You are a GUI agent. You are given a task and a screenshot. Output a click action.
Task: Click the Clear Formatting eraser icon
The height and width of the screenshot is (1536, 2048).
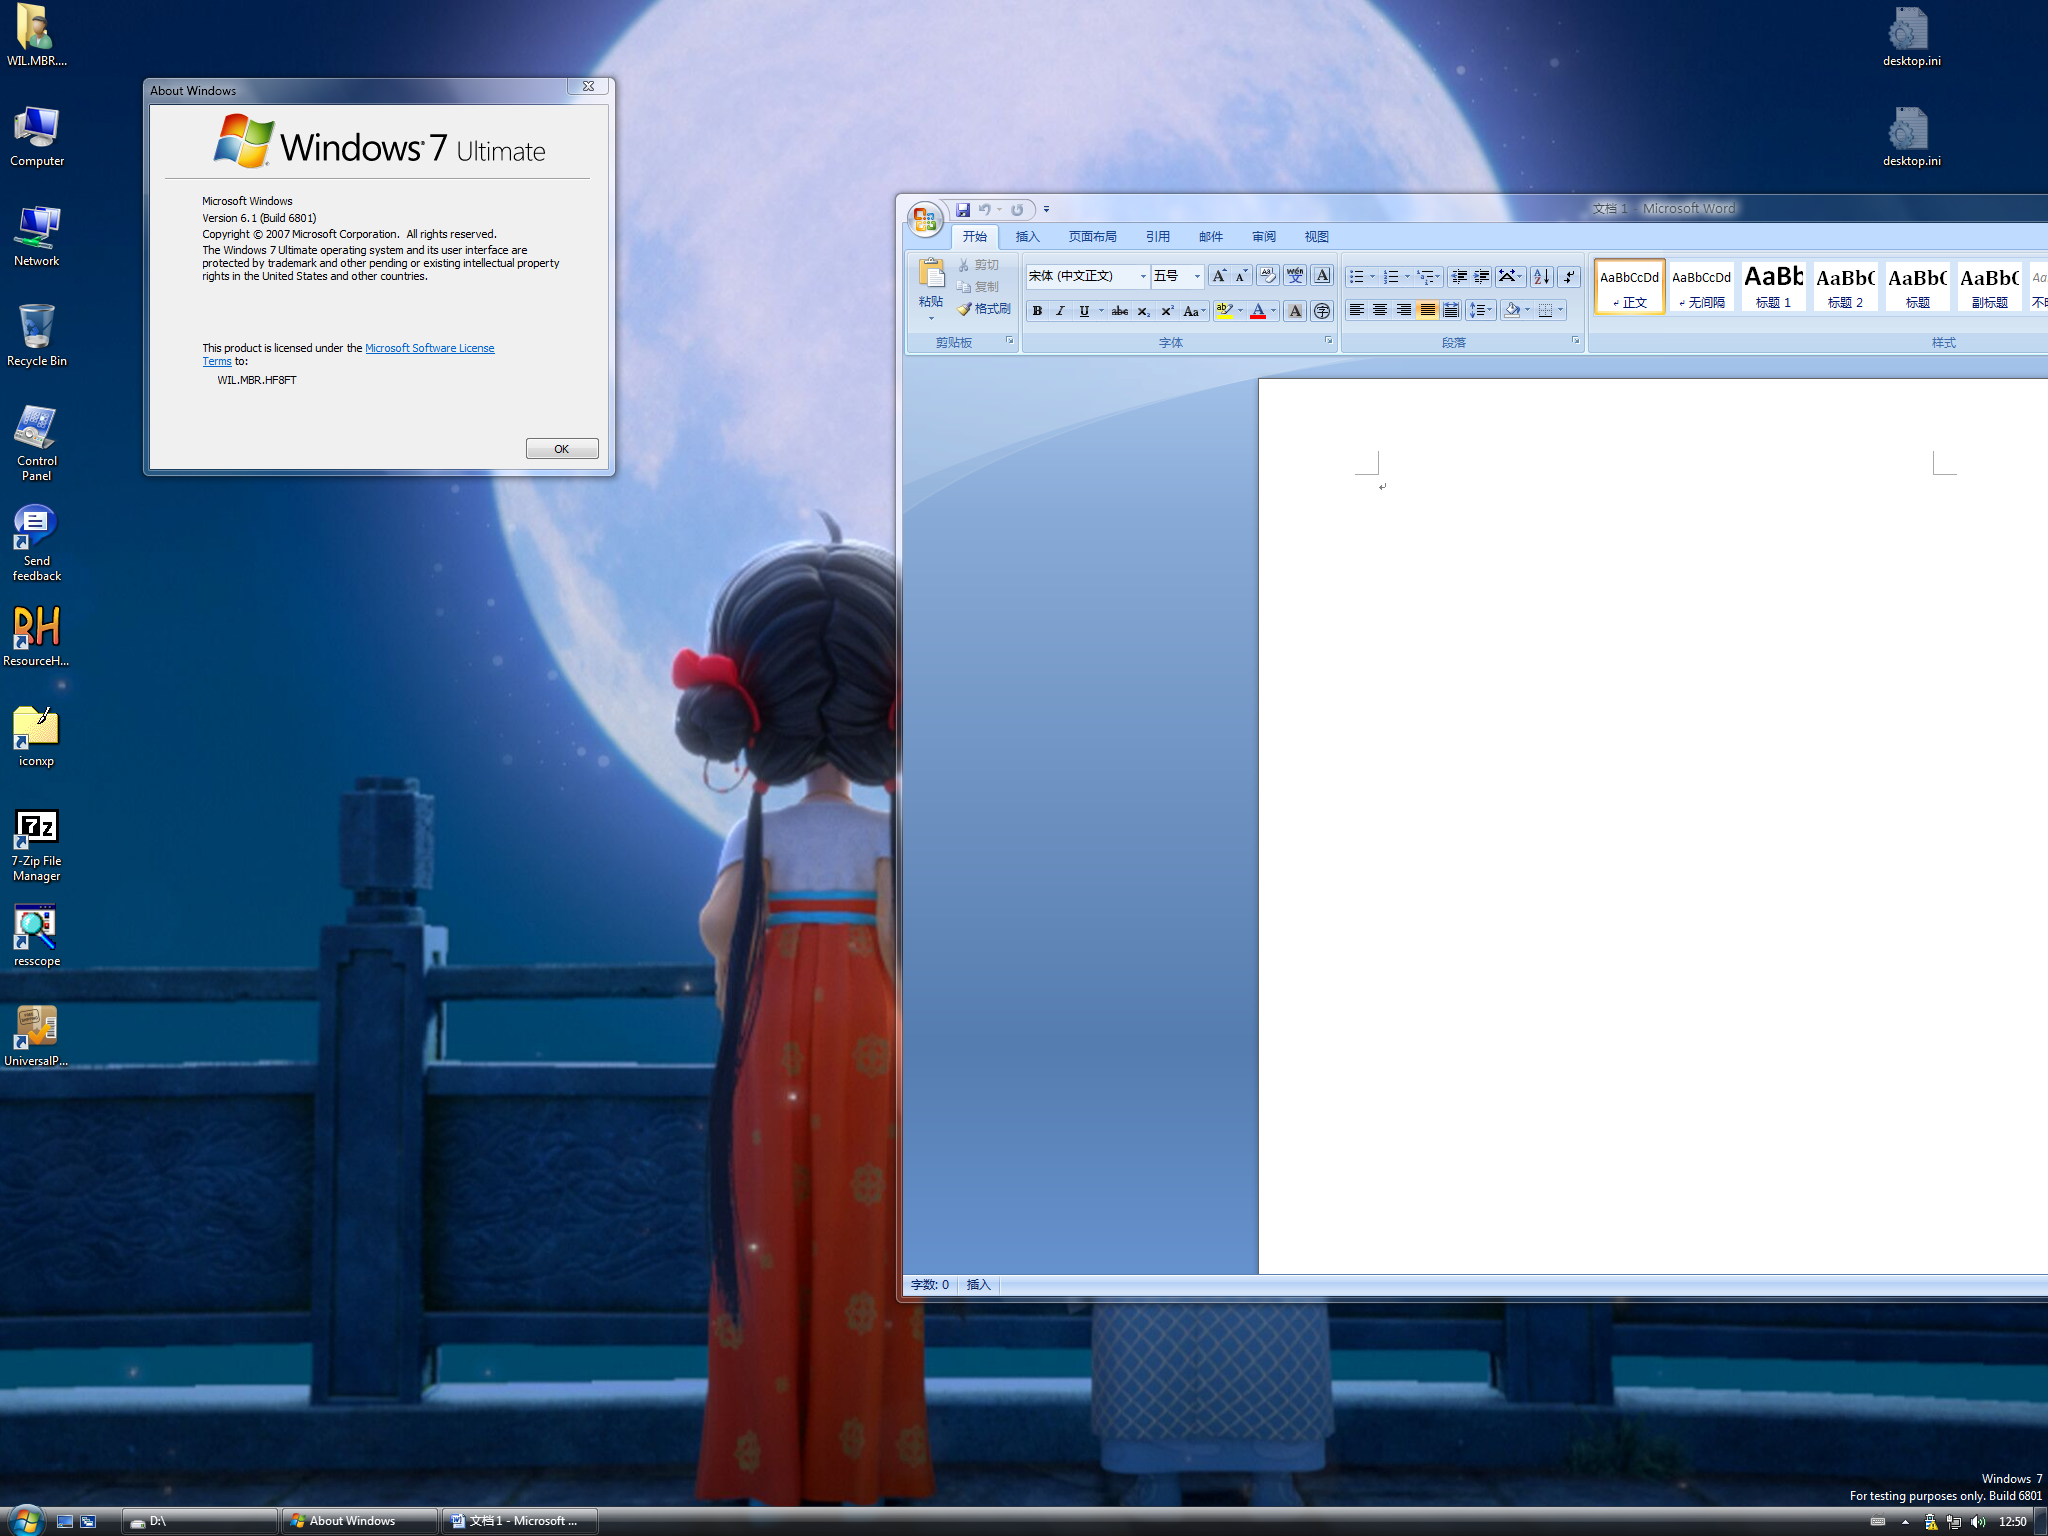pos(1267,276)
